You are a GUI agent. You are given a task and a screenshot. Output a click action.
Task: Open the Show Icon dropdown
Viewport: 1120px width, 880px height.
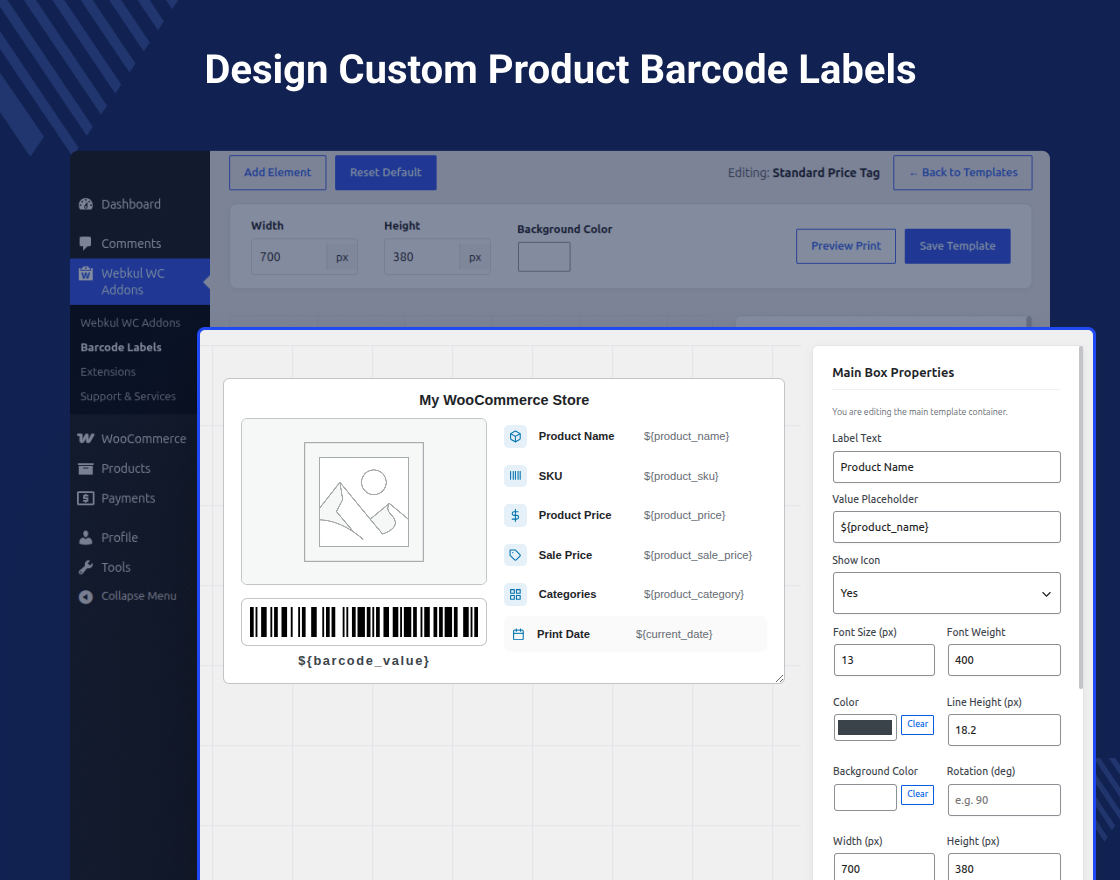946,593
